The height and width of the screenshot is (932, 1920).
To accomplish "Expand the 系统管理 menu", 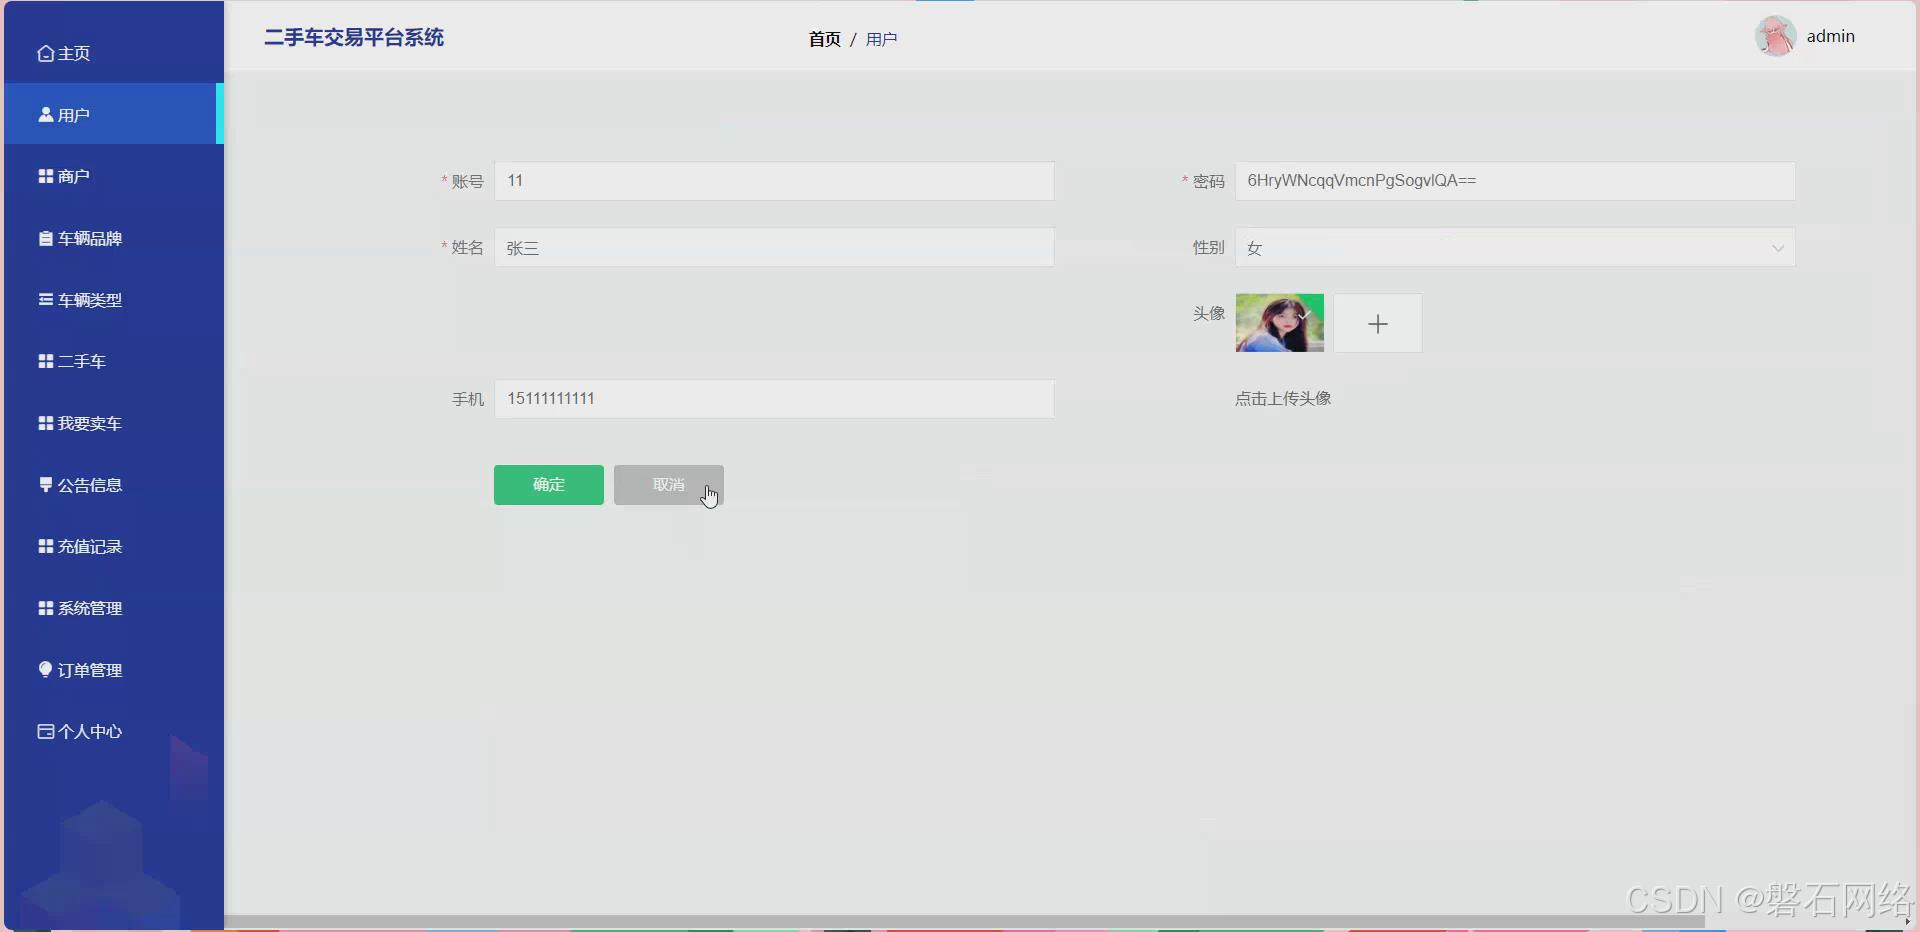I will tap(114, 608).
